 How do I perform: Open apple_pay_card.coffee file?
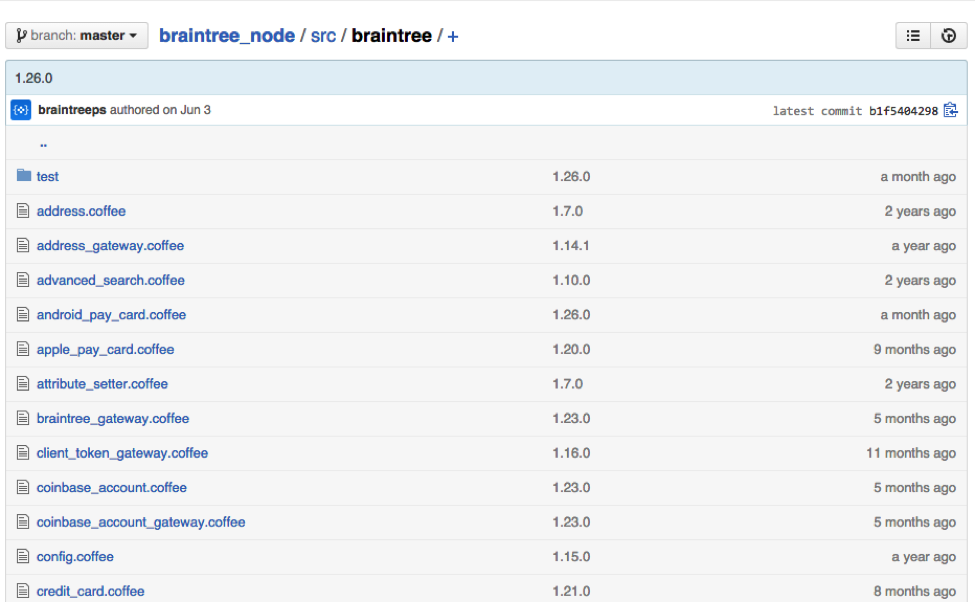point(105,349)
